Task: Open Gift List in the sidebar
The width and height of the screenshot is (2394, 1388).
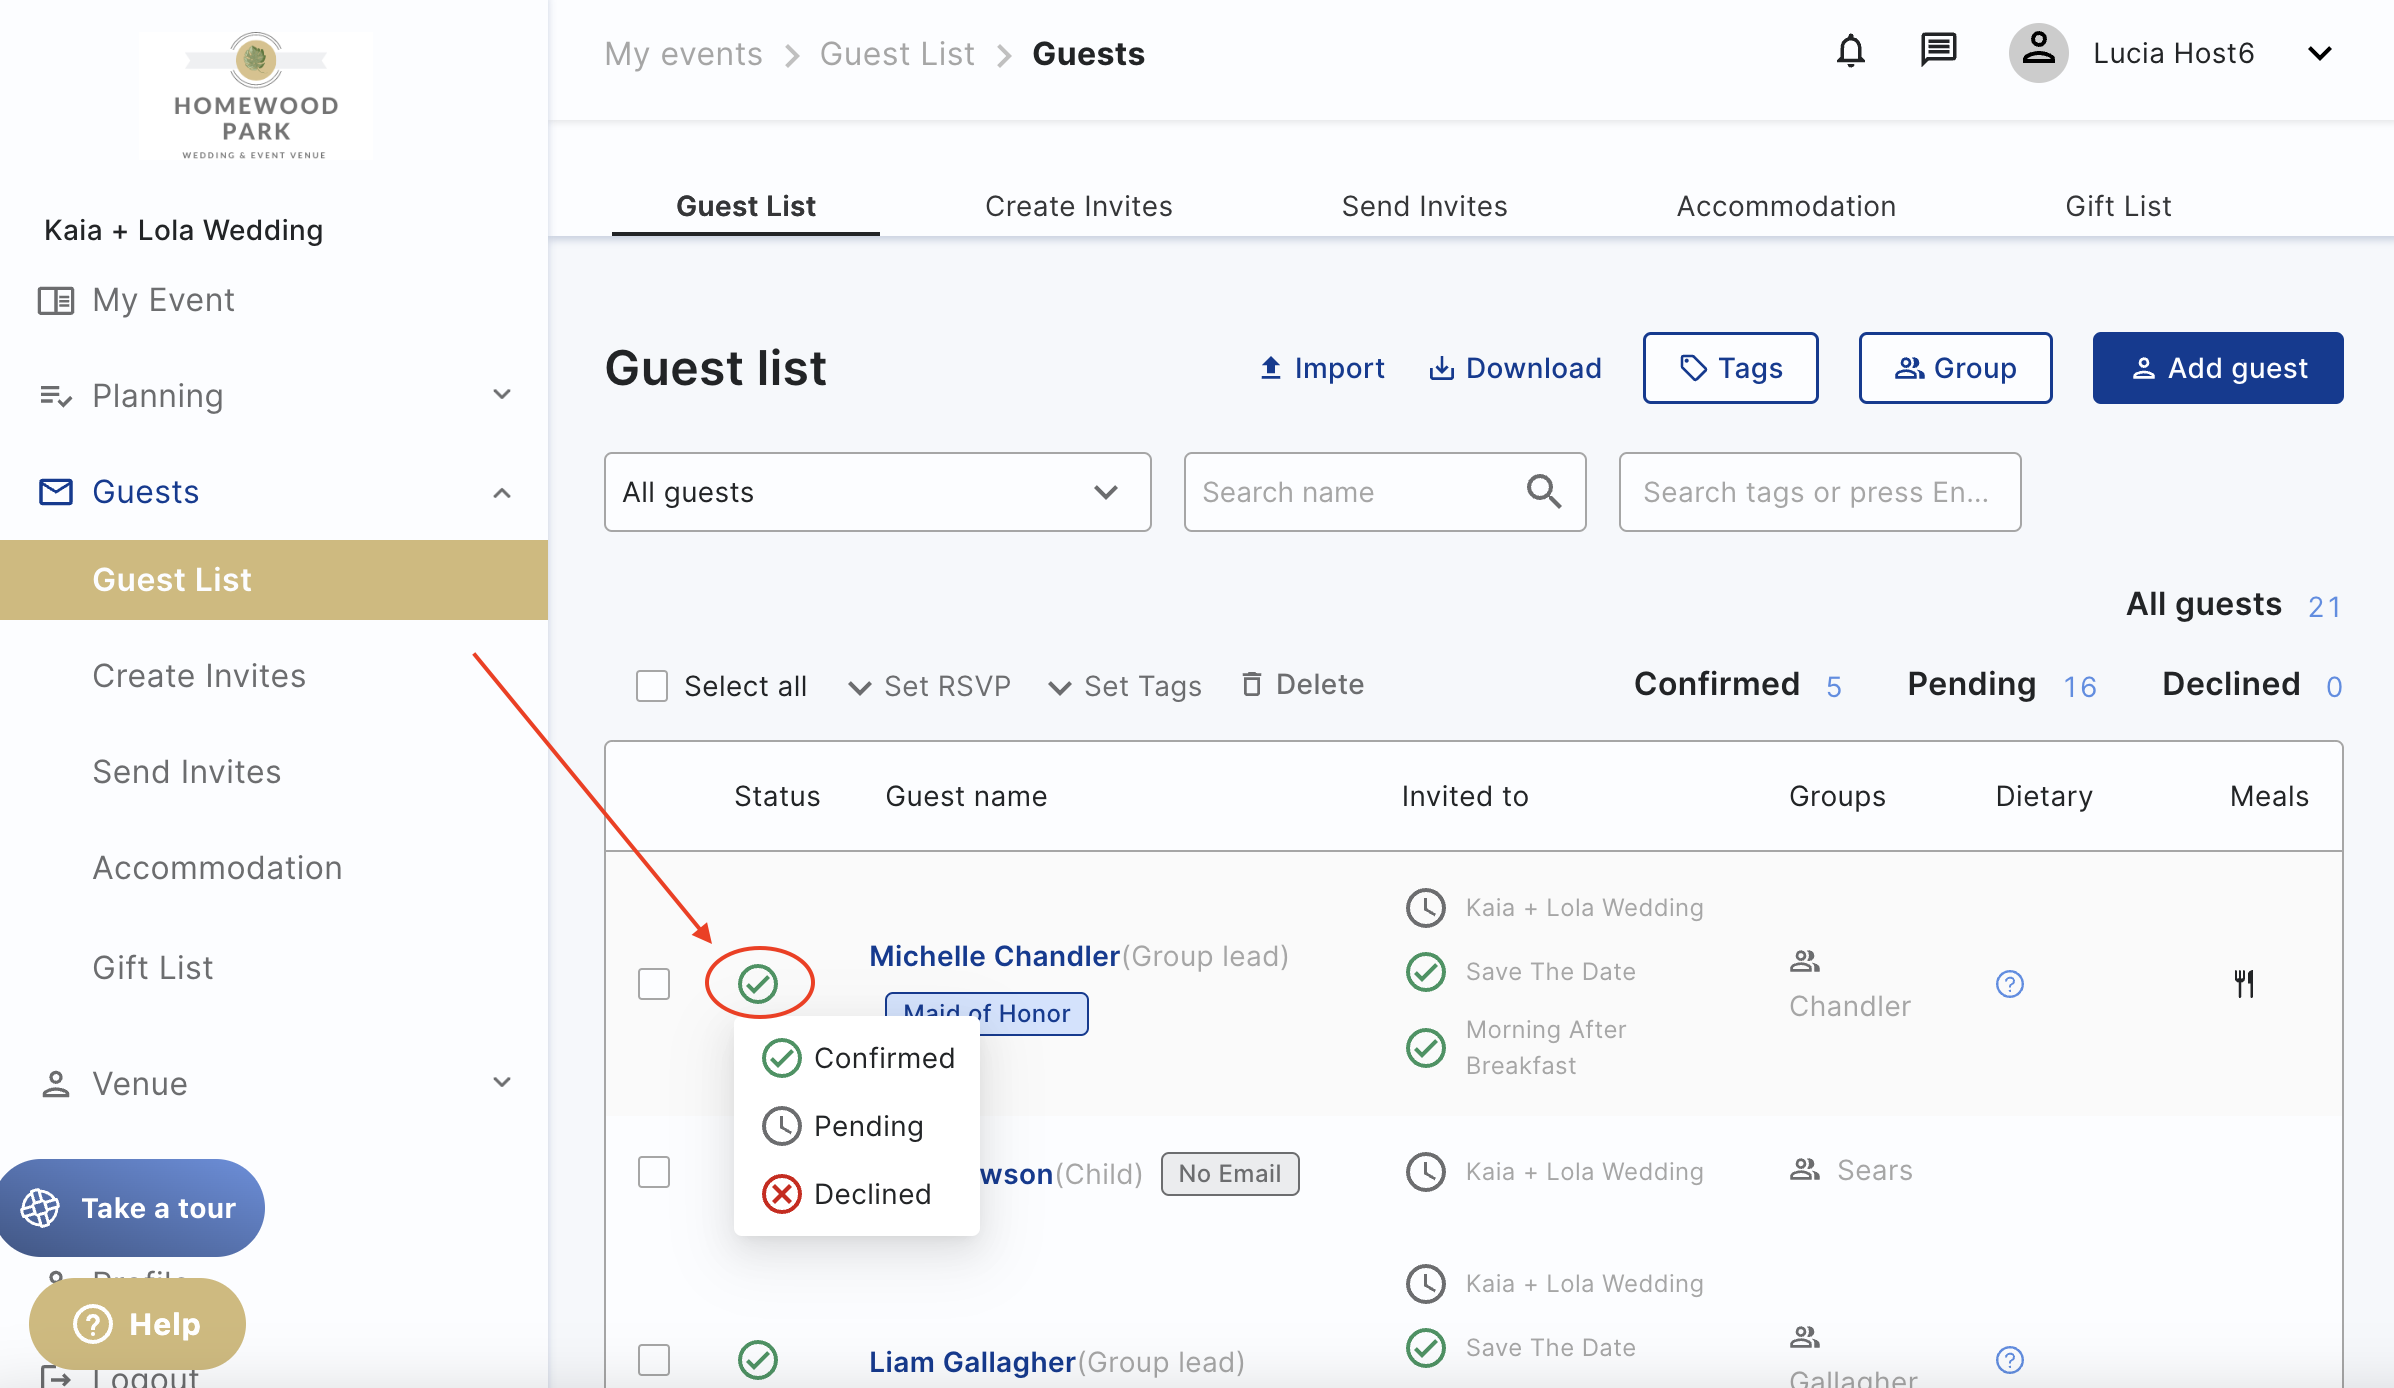Action: click(153, 968)
